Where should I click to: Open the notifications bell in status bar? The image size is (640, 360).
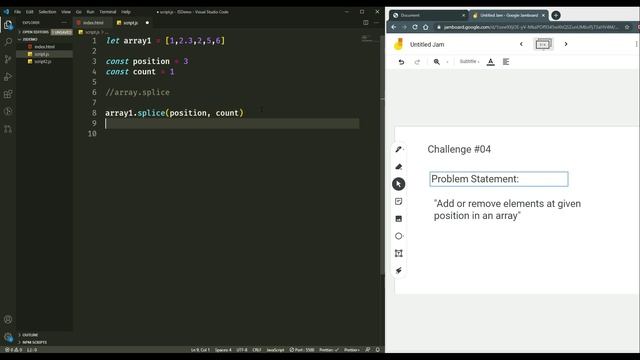(x=378, y=350)
